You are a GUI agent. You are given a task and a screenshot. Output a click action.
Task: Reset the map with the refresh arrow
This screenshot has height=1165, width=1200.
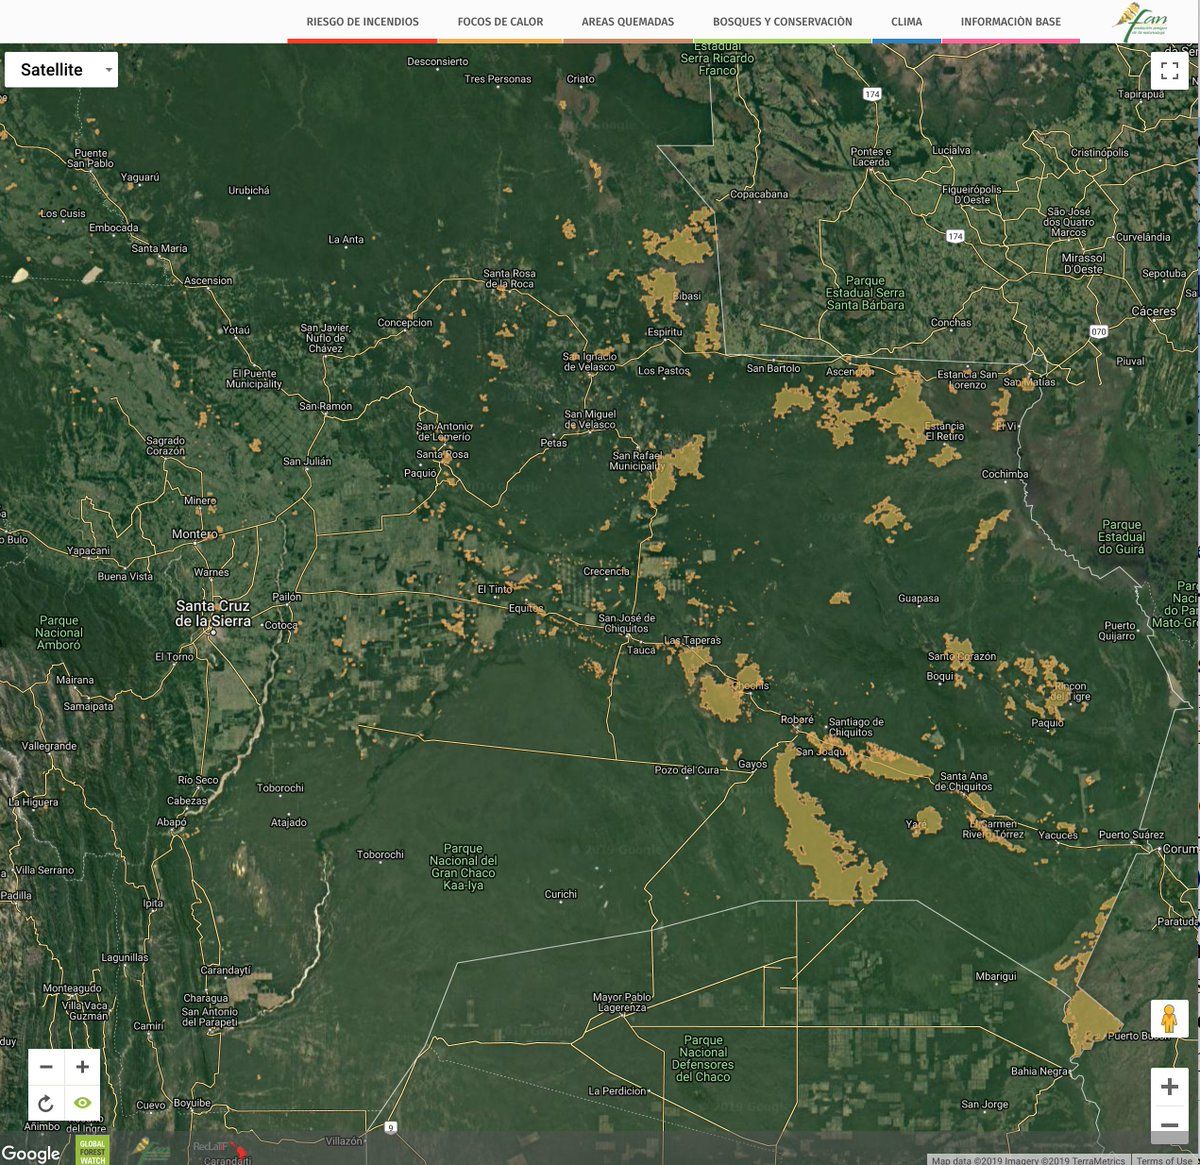coord(46,1104)
